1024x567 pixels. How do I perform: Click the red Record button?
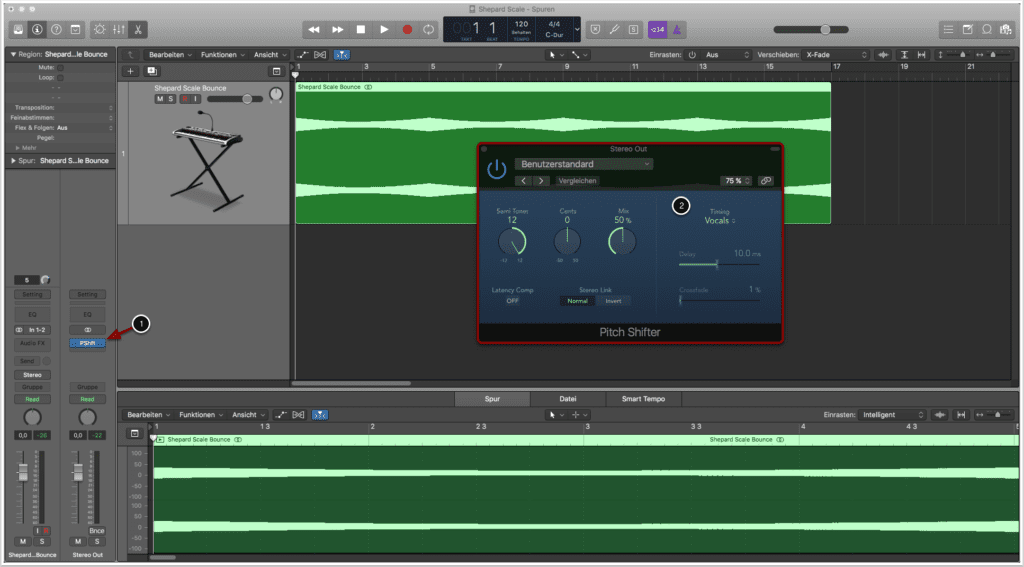407,30
